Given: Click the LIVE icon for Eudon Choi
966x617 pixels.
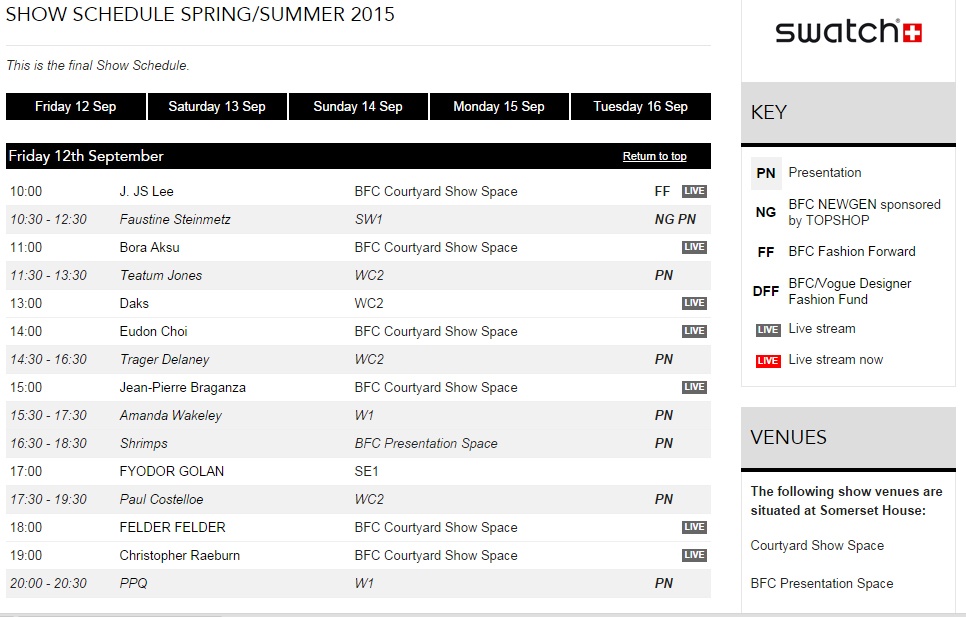Looking at the screenshot, I should (x=694, y=331).
